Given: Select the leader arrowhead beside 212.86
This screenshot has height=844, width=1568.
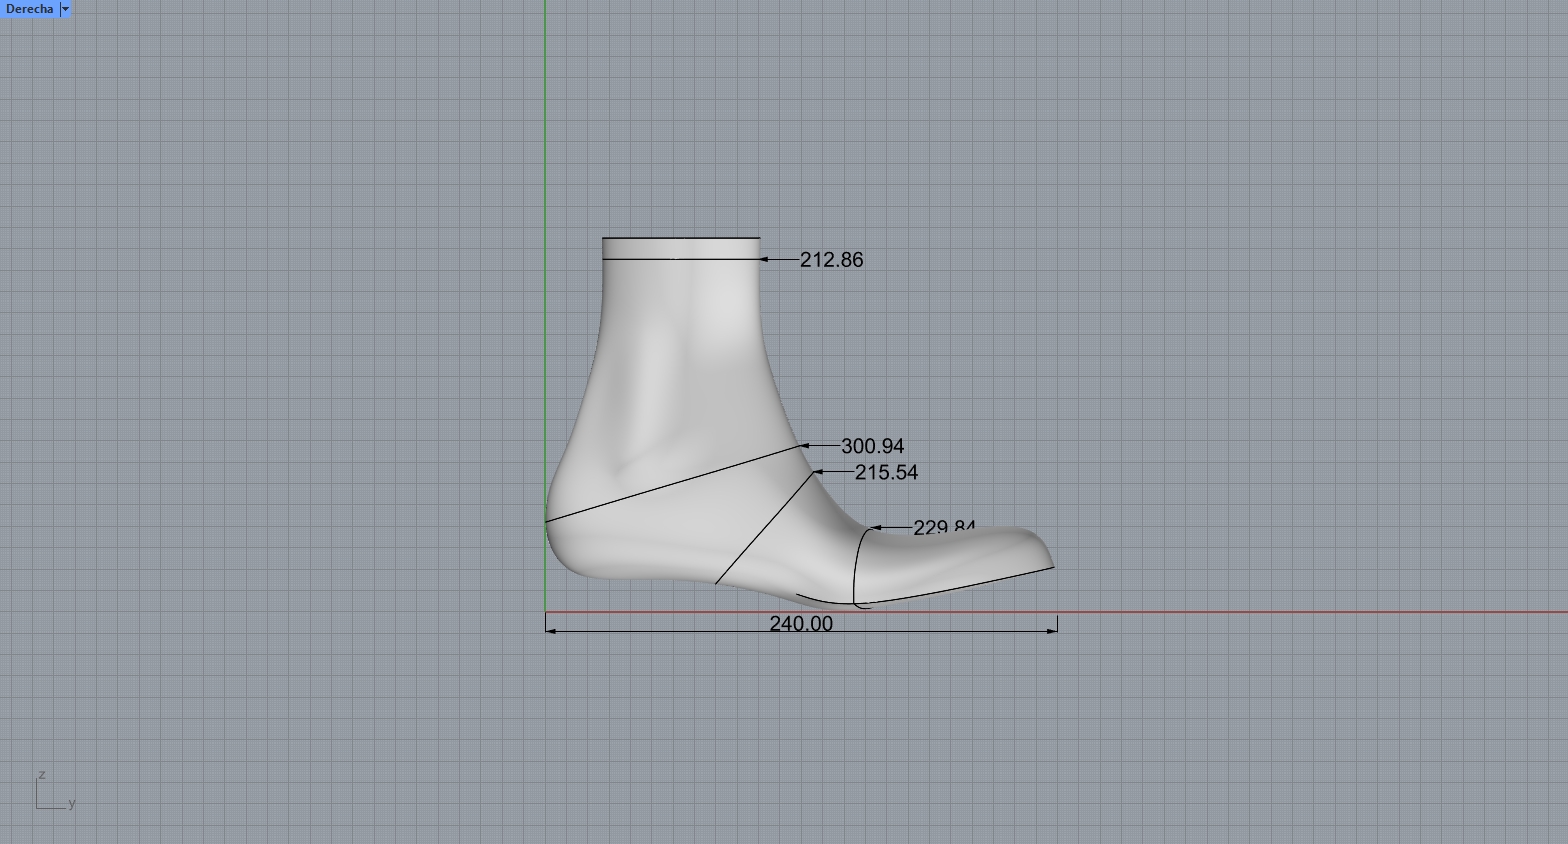Looking at the screenshot, I should click(x=765, y=259).
